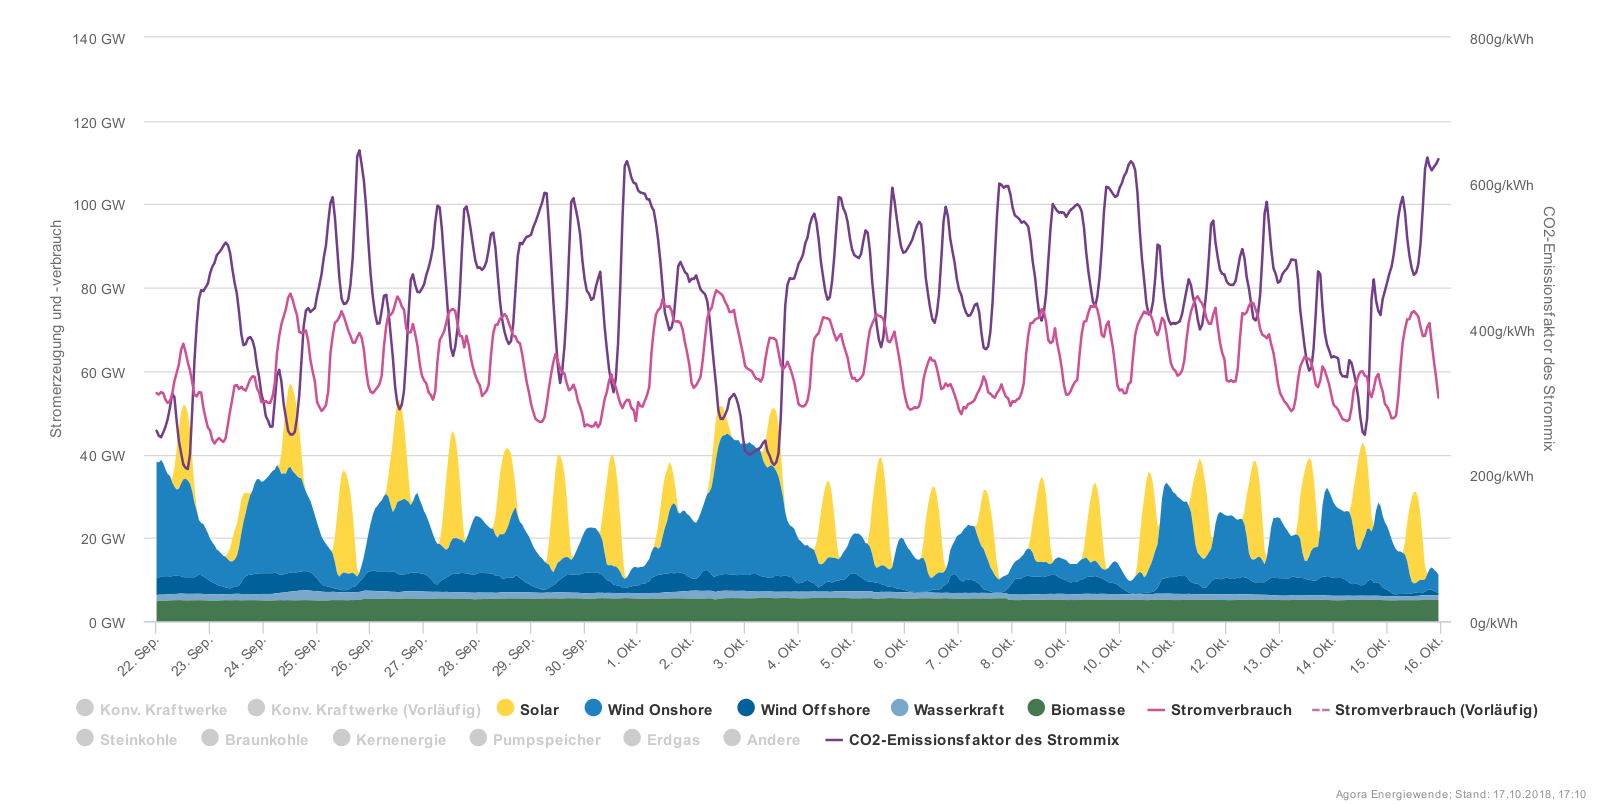Enable the Konv. Kraftwerke series
The image size is (1600, 804).
(x=163, y=710)
